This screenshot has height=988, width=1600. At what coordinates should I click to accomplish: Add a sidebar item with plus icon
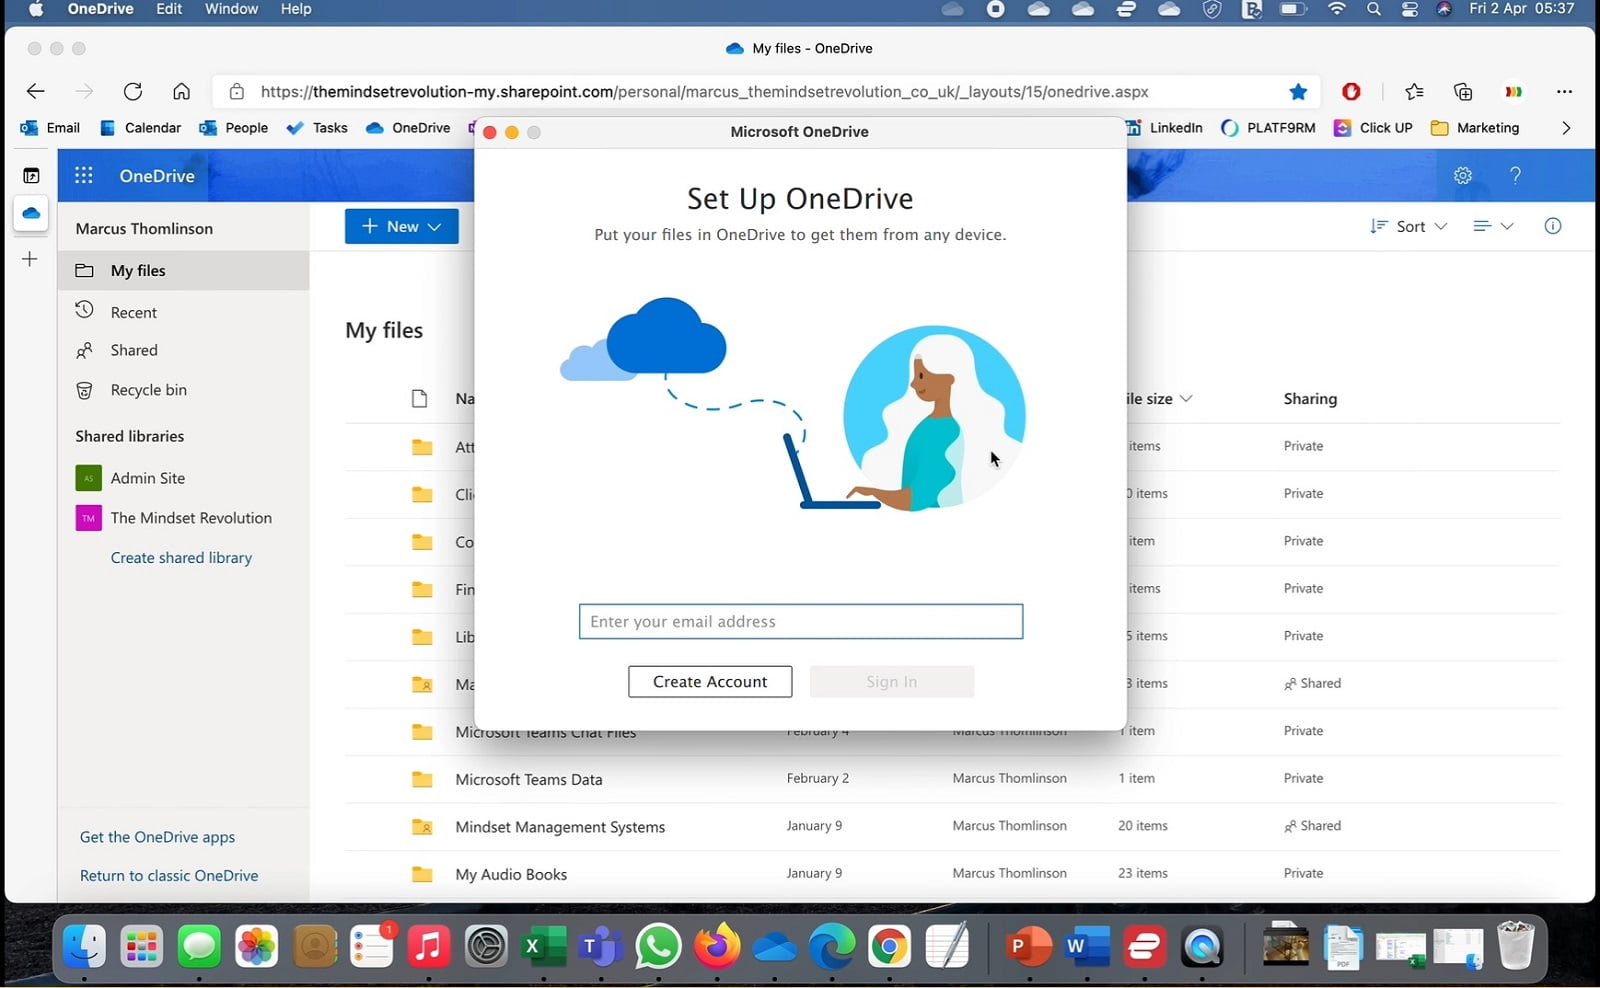pyautogui.click(x=30, y=259)
